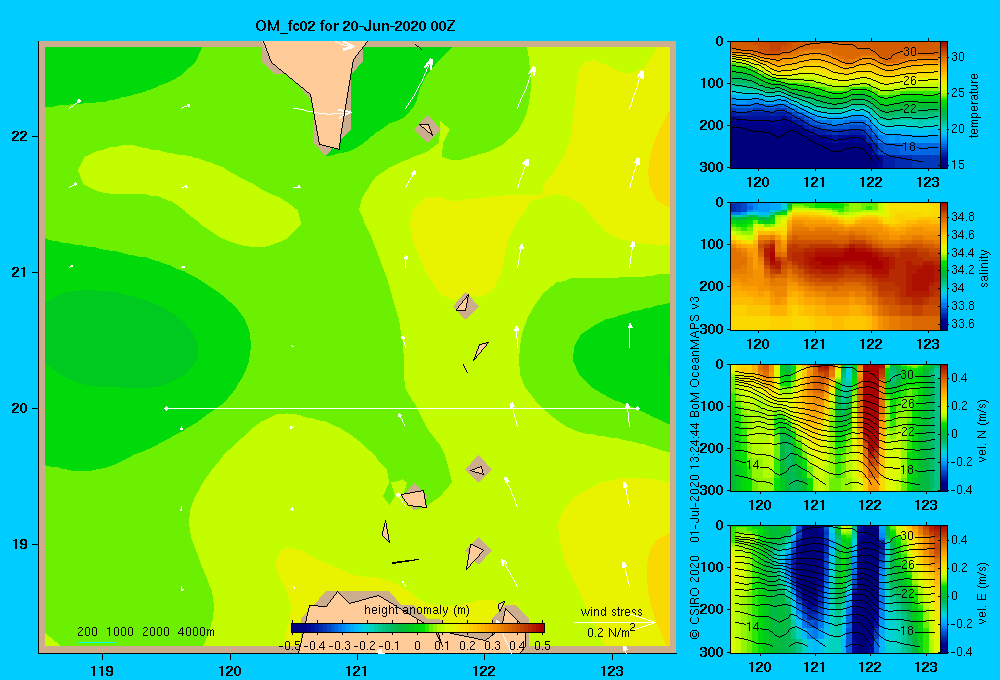Screen dimensions: 1000x680
Task: Click the '200 1000 2000 4000m' depth legend
Action: pos(145,632)
